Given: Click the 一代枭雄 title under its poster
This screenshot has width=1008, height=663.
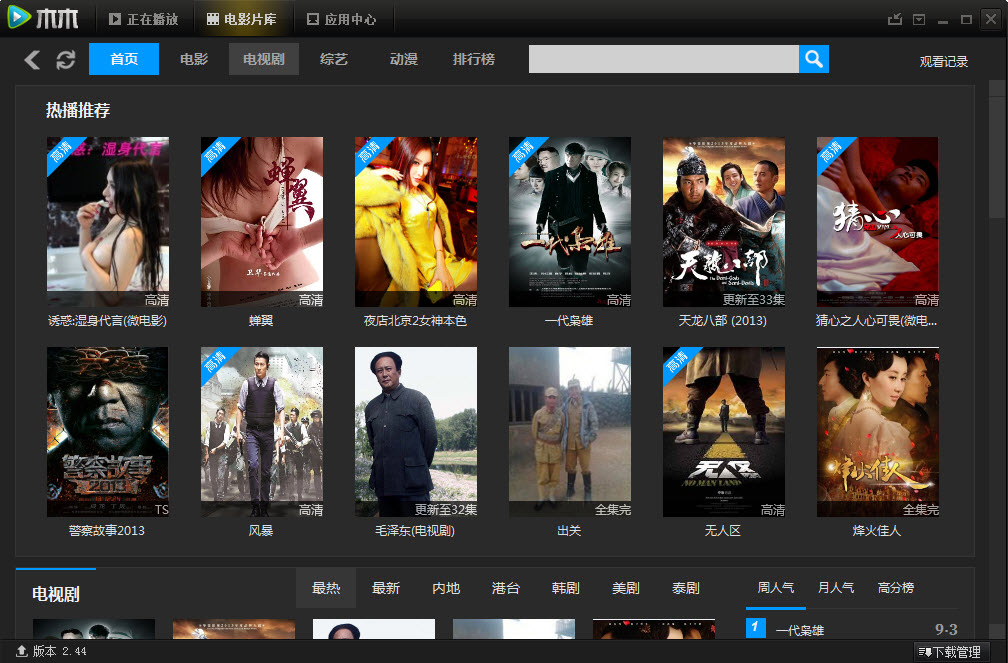Looking at the screenshot, I should click(569, 320).
